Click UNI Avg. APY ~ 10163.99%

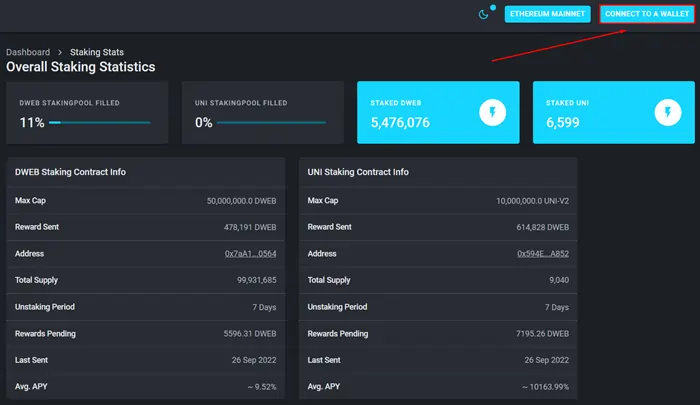(x=546, y=387)
